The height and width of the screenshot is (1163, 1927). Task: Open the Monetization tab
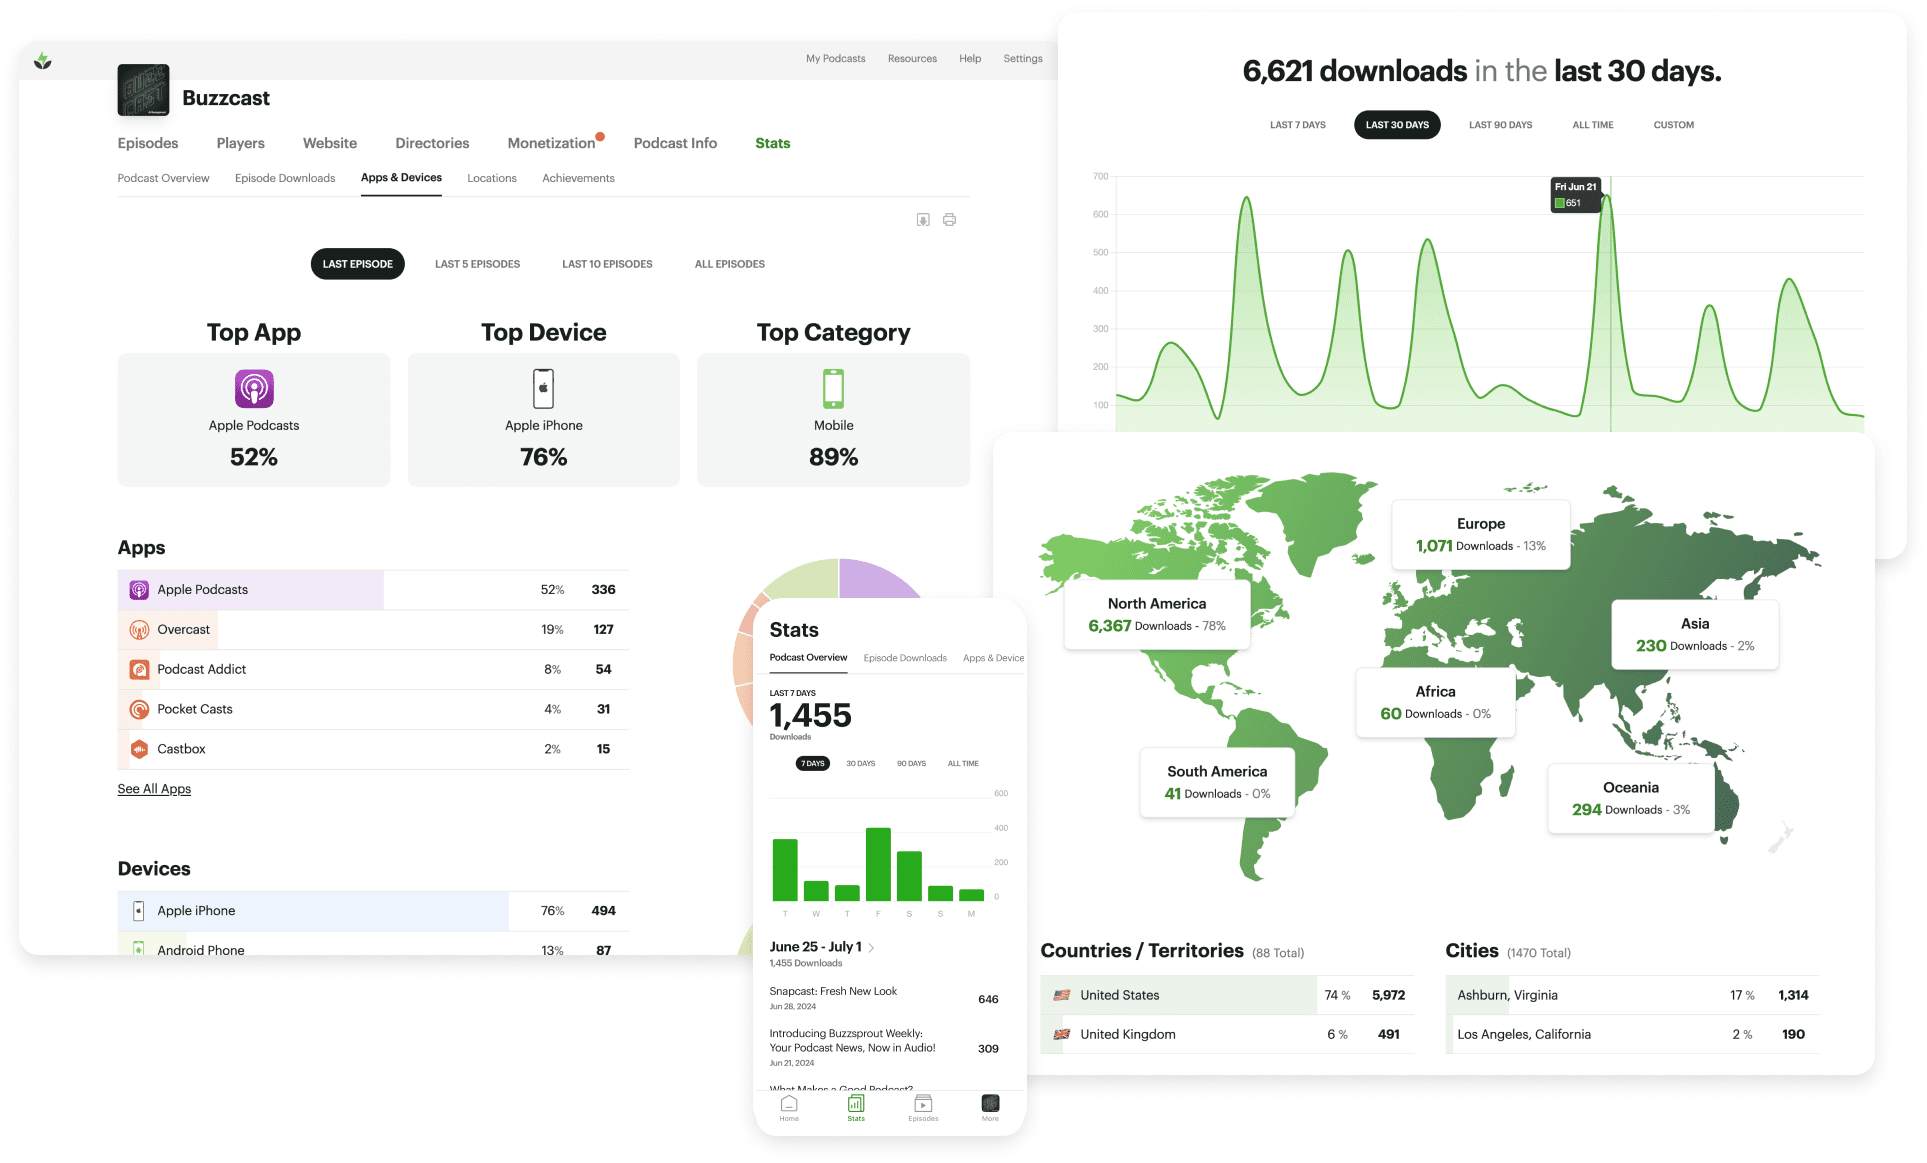pos(551,143)
